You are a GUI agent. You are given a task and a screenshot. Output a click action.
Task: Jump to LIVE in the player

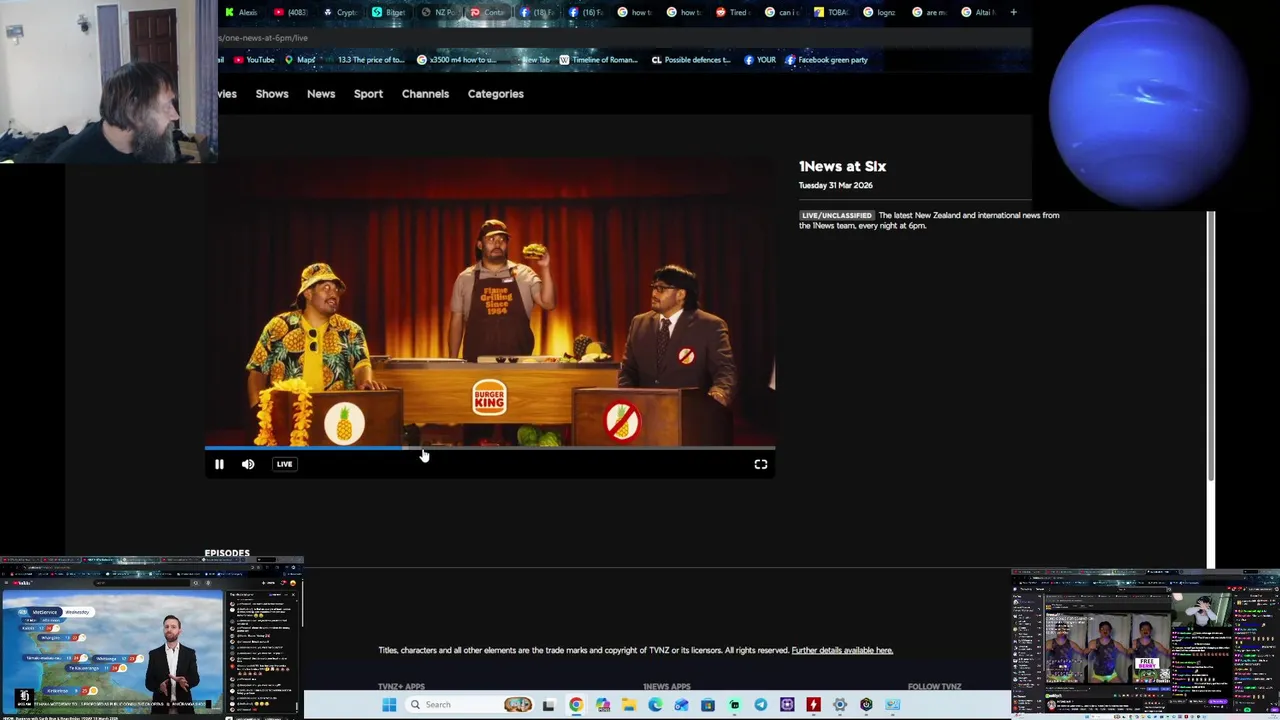(x=284, y=464)
